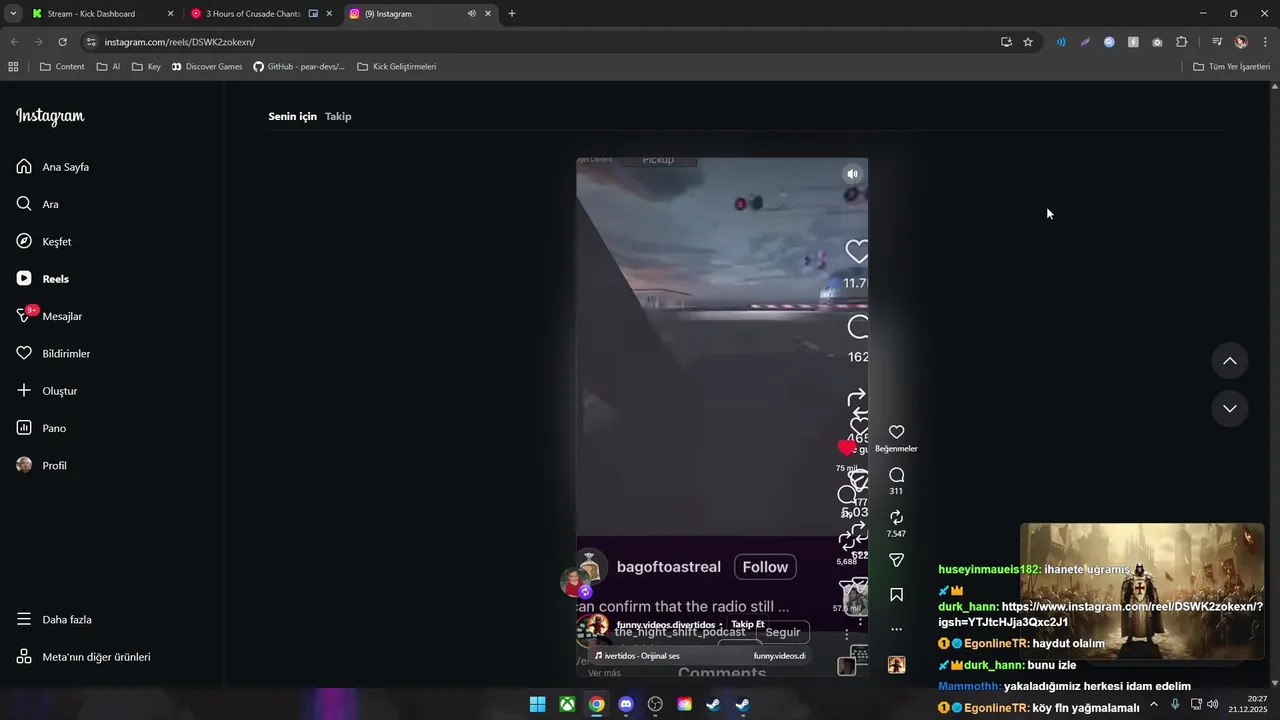
Task: Close the Stream - Kick Dashboard tab
Action: [170, 14]
